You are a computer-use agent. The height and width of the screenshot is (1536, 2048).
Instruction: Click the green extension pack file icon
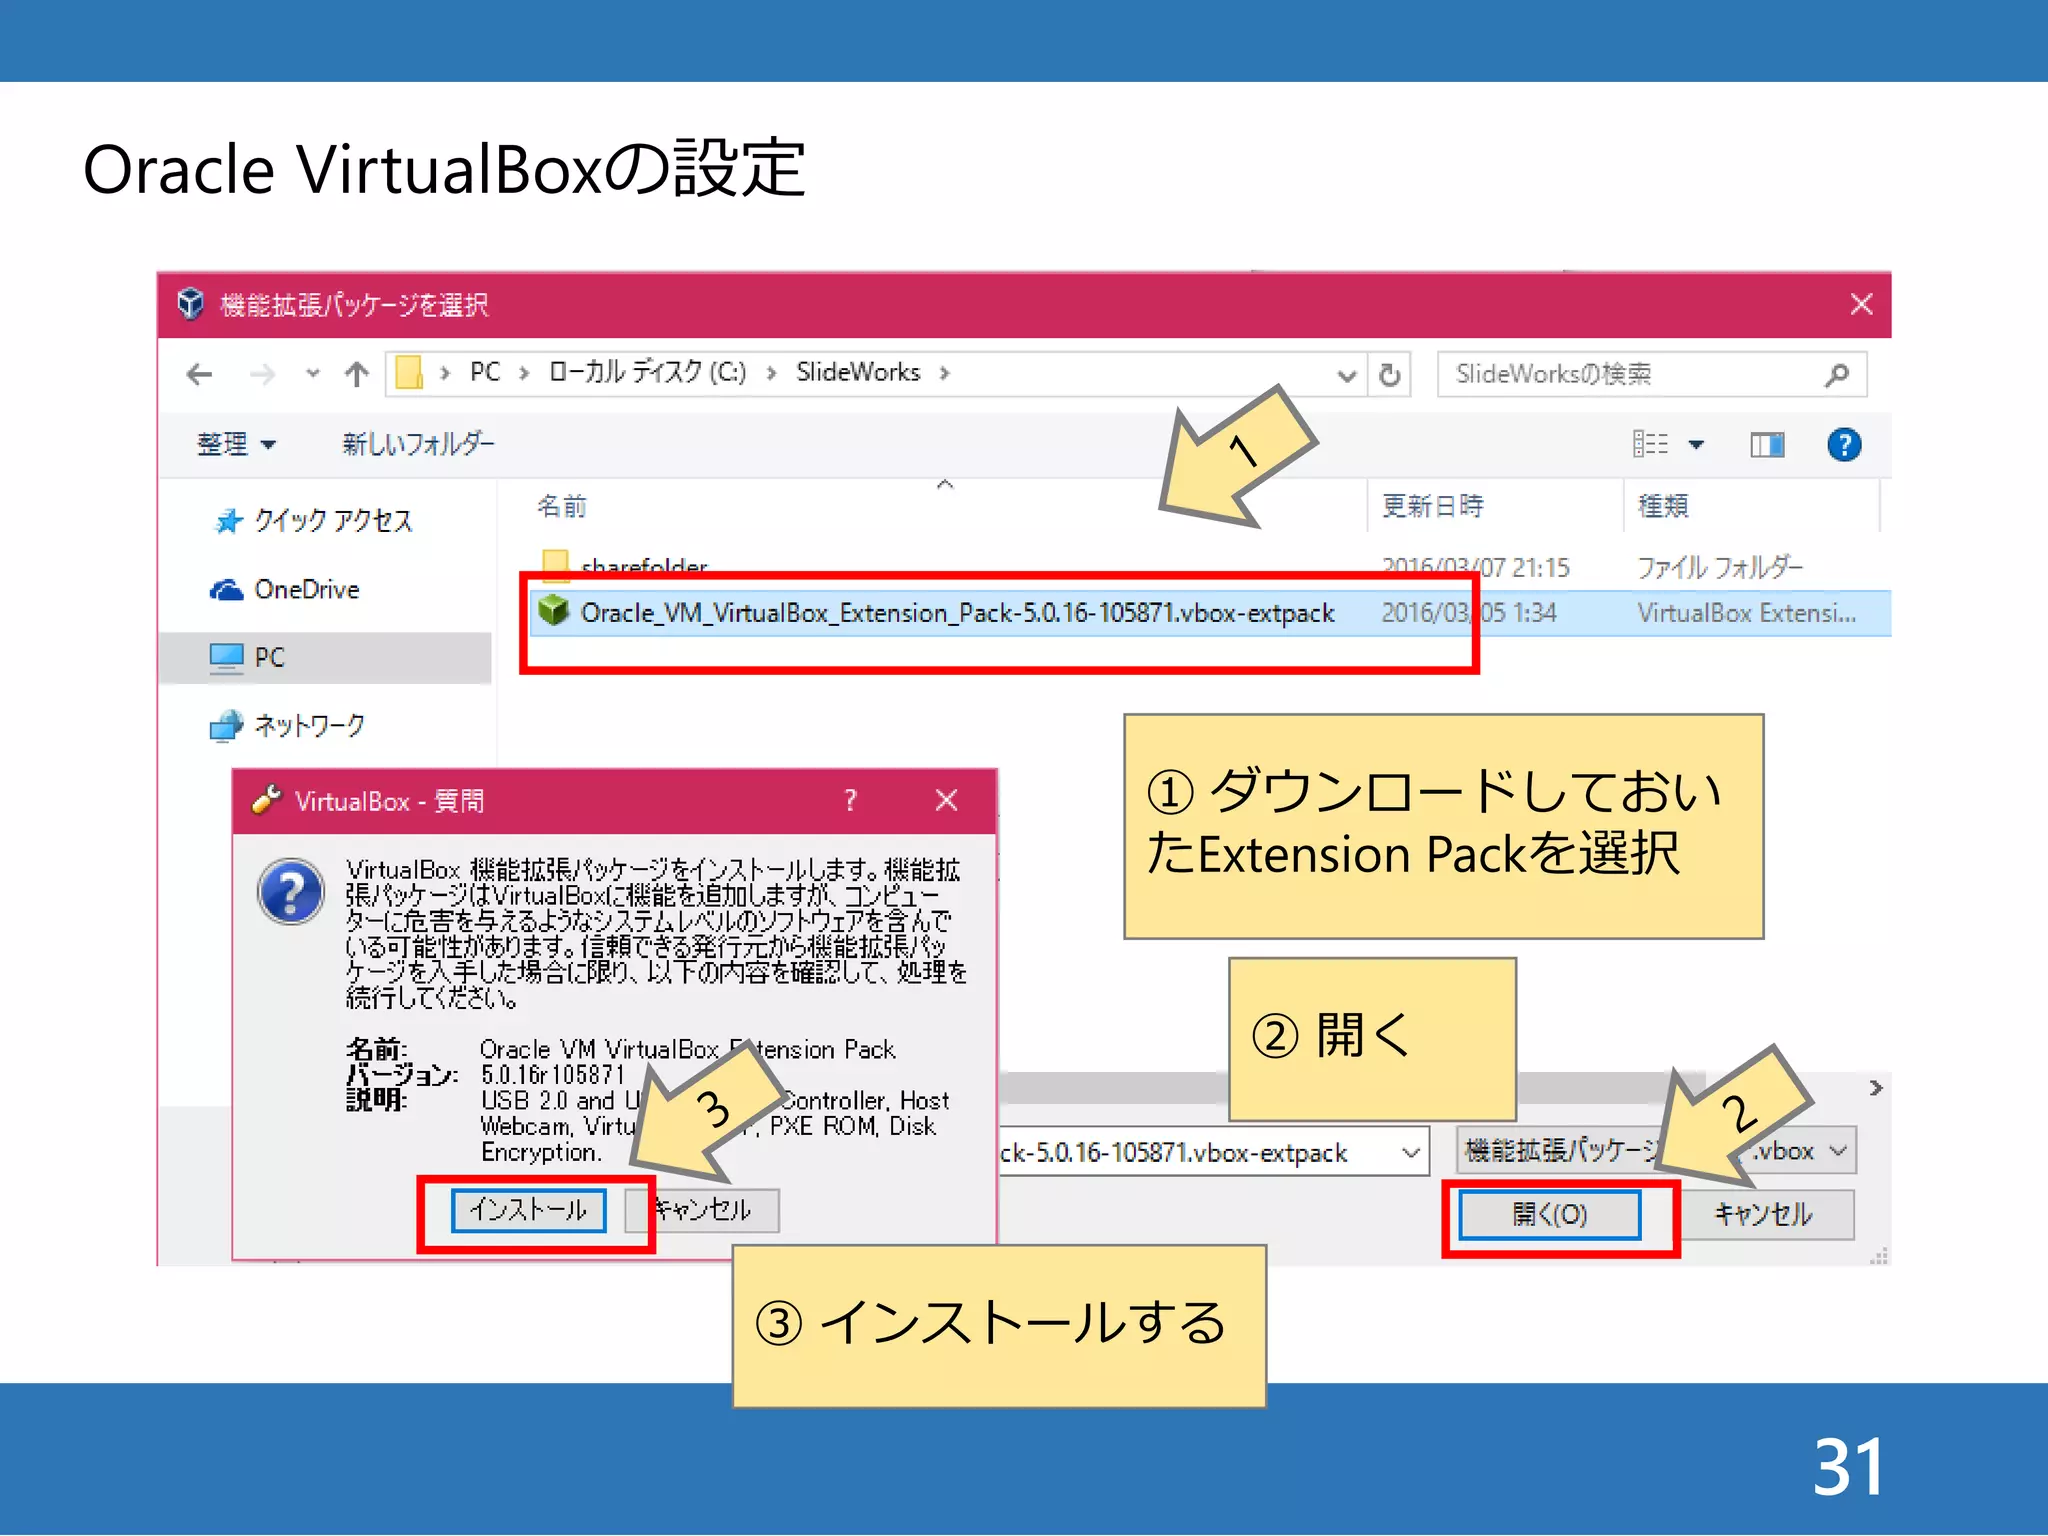pyautogui.click(x=554, y=610)
